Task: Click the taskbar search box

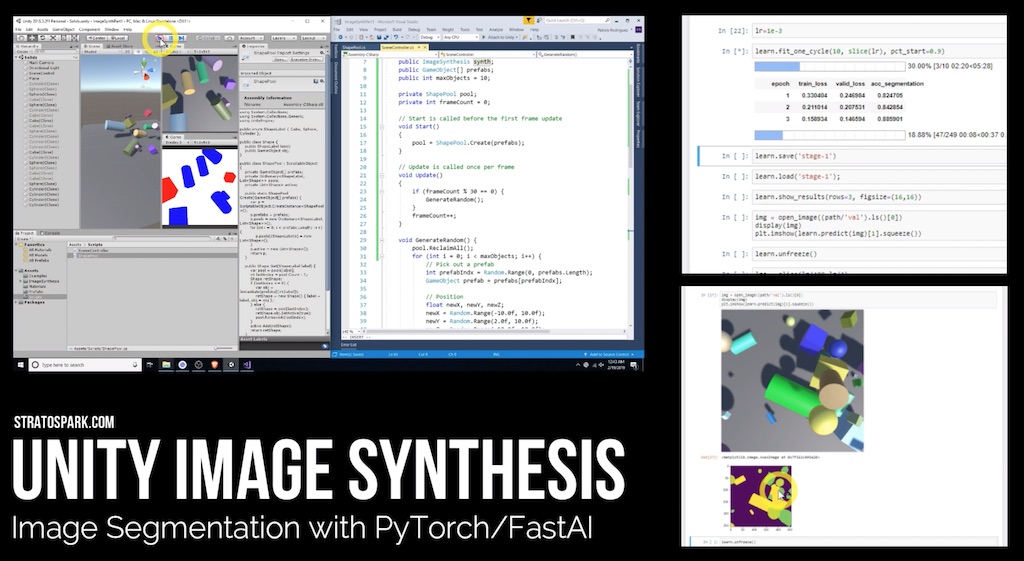Action: tap(85, 365)
